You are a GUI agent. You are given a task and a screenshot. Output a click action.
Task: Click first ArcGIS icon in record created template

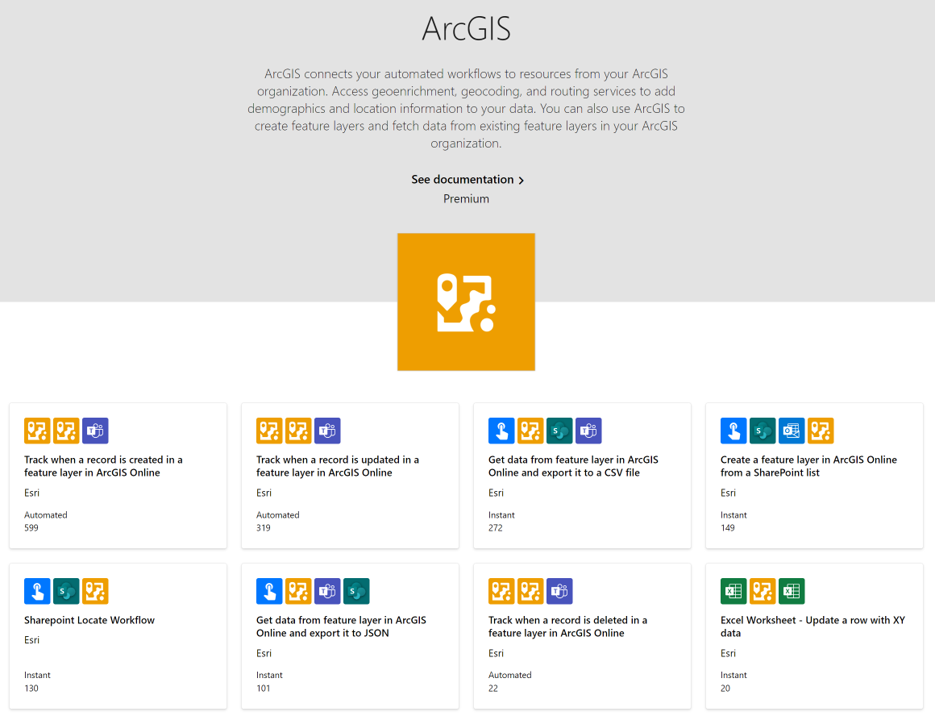tap(37, 431)
